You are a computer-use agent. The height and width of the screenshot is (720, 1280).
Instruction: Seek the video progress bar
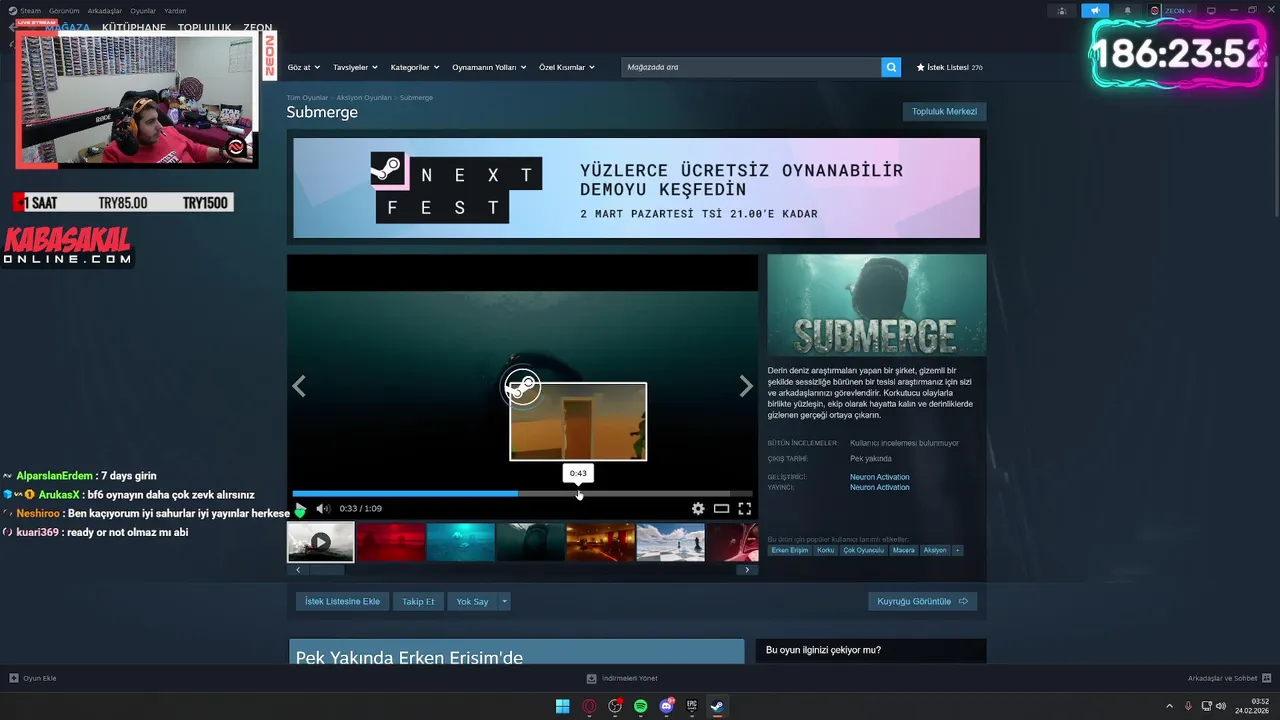point(522,493)
